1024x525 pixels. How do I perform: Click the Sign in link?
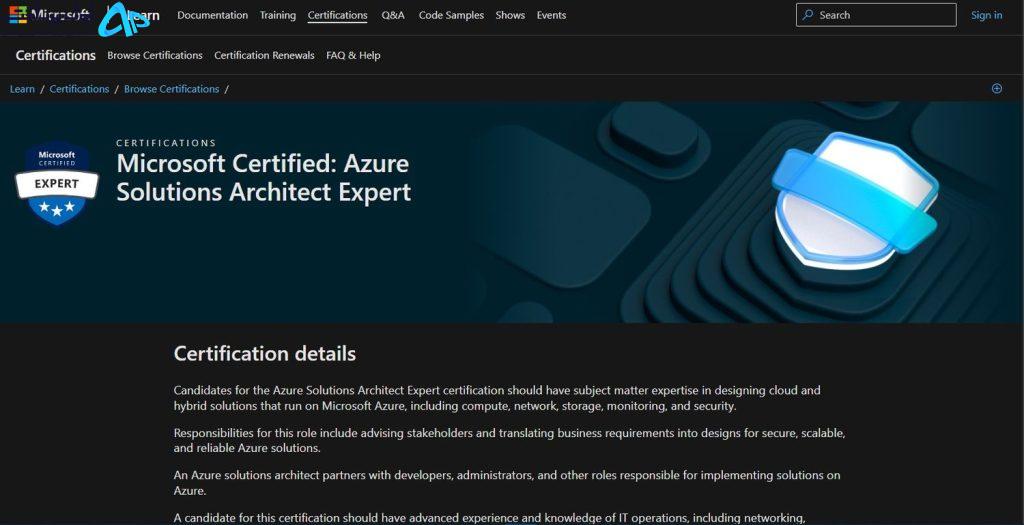pyautogui.click(x=986, y=15)
